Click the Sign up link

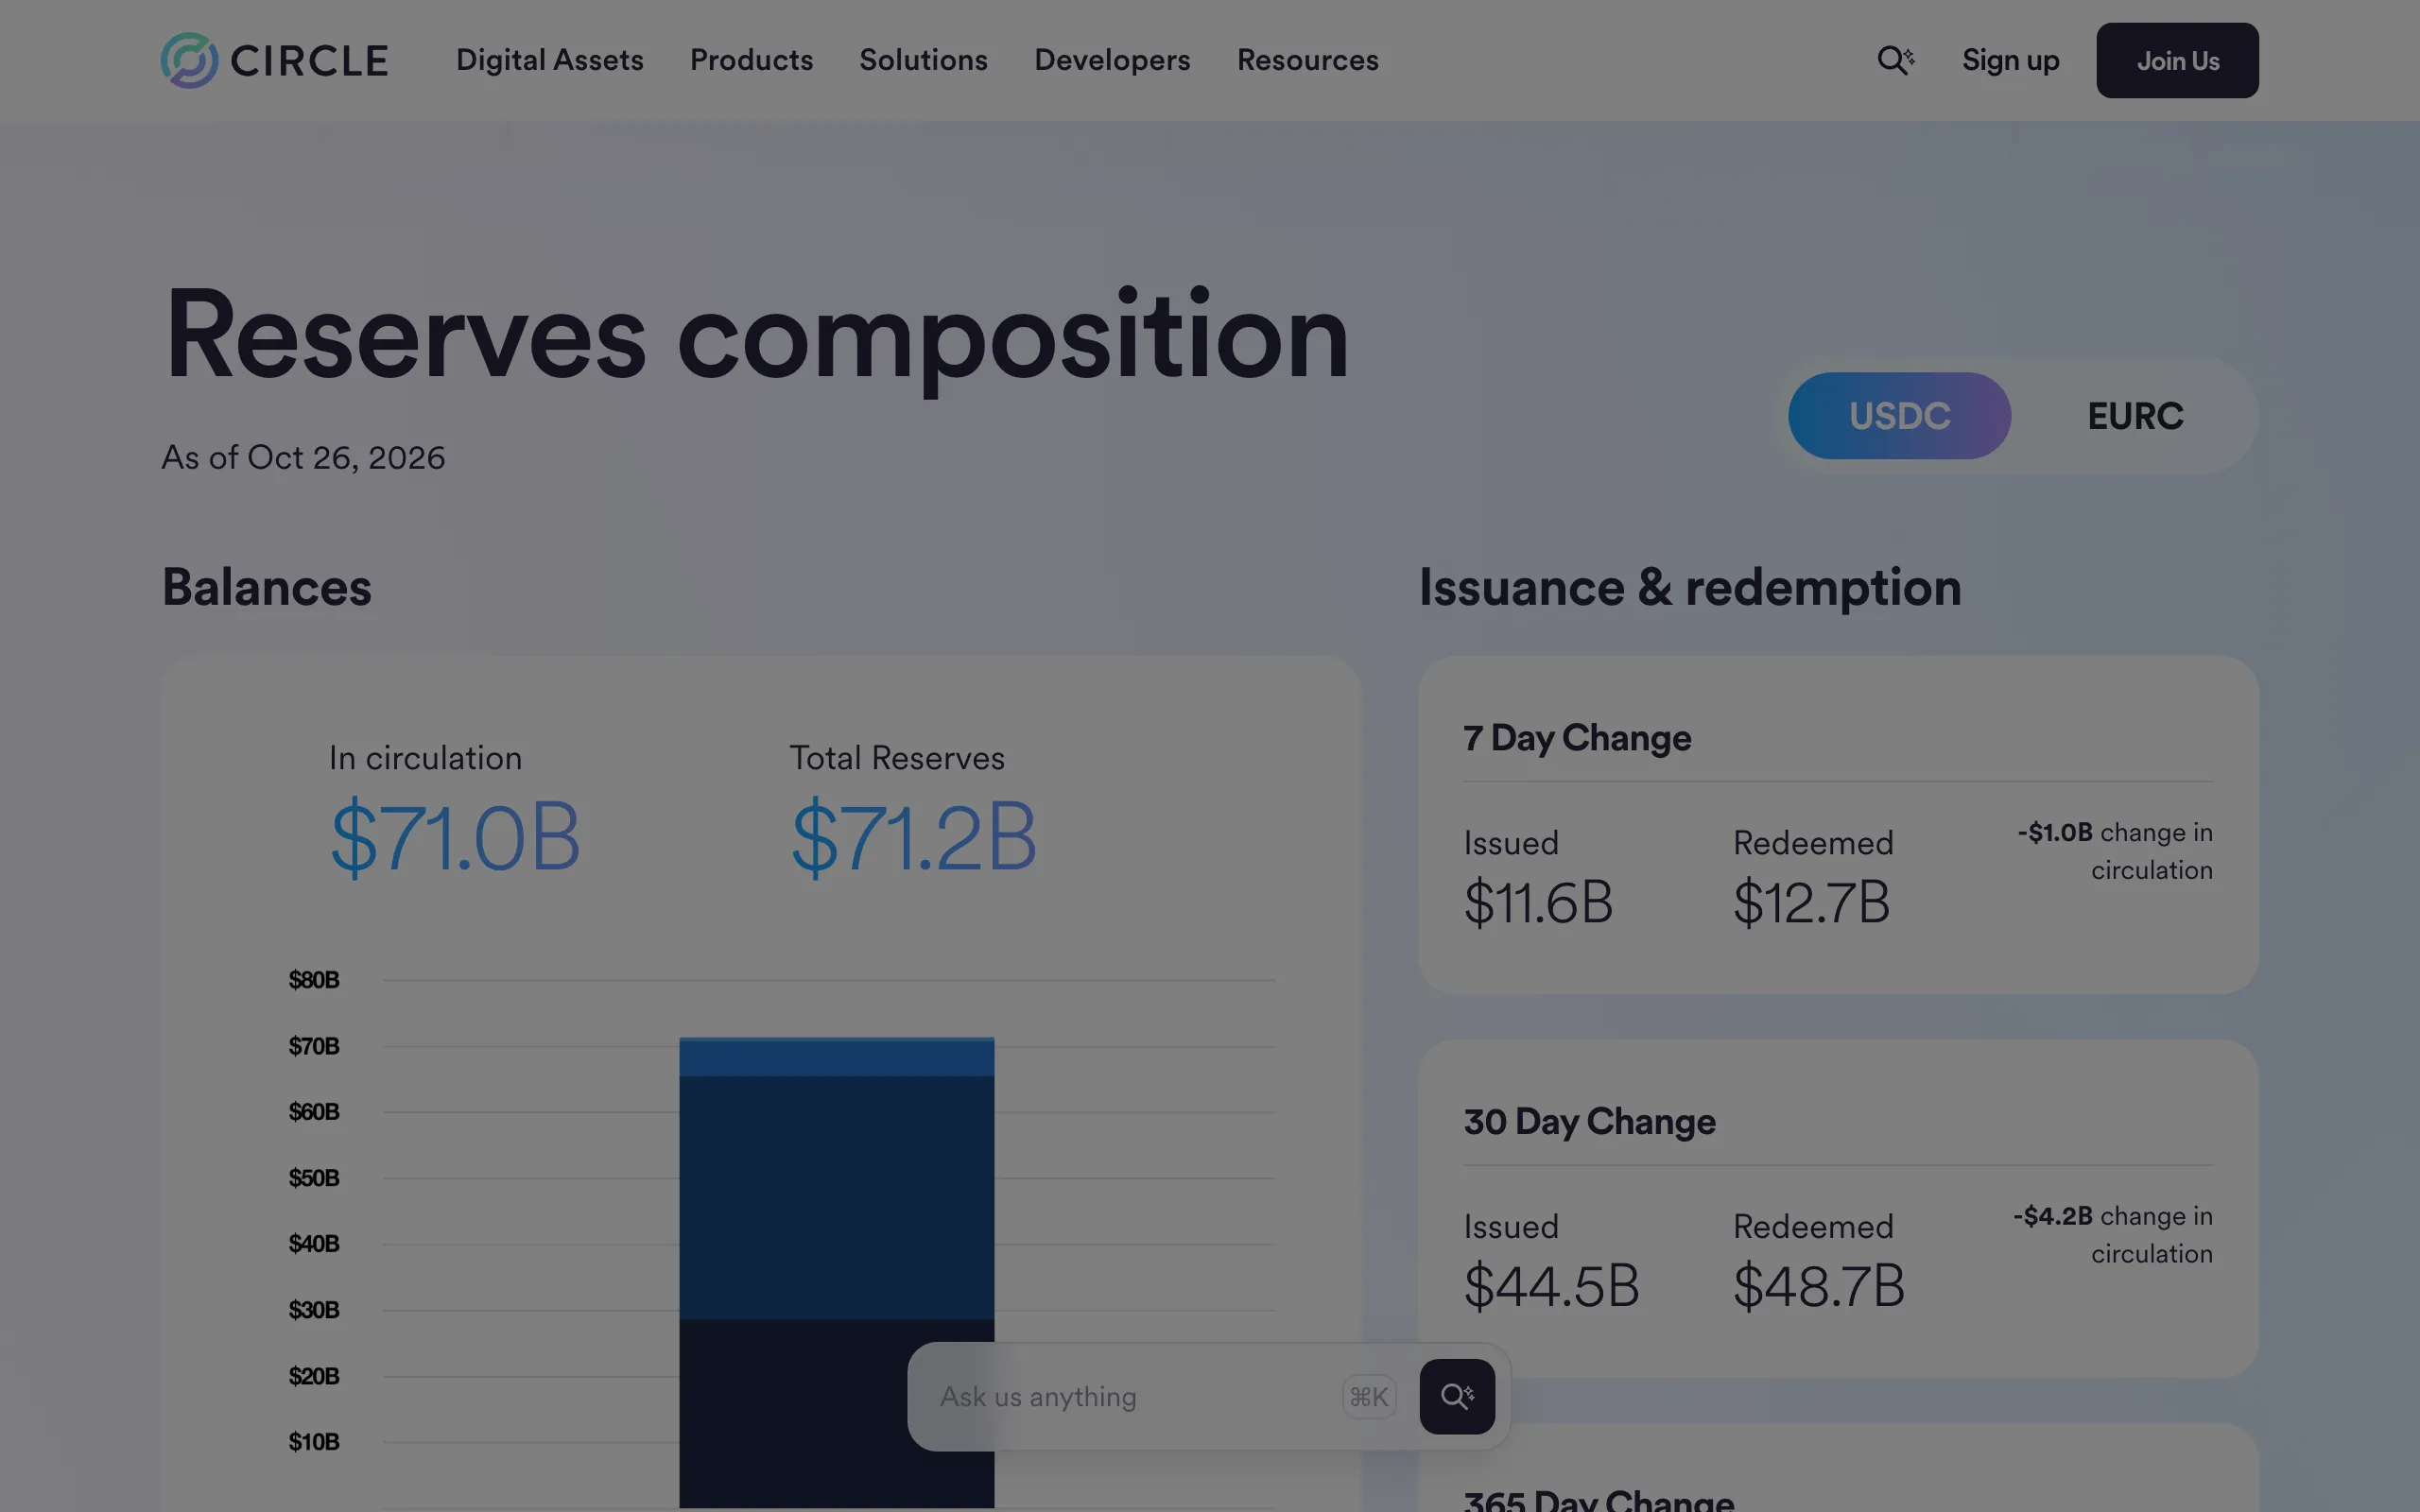tap(2010, 60)
